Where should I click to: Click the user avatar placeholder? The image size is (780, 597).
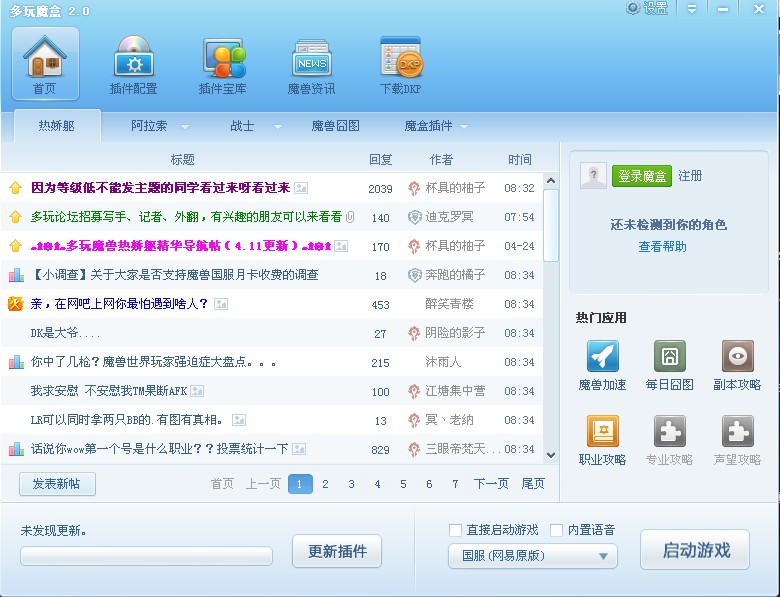[x=593, y=175]
